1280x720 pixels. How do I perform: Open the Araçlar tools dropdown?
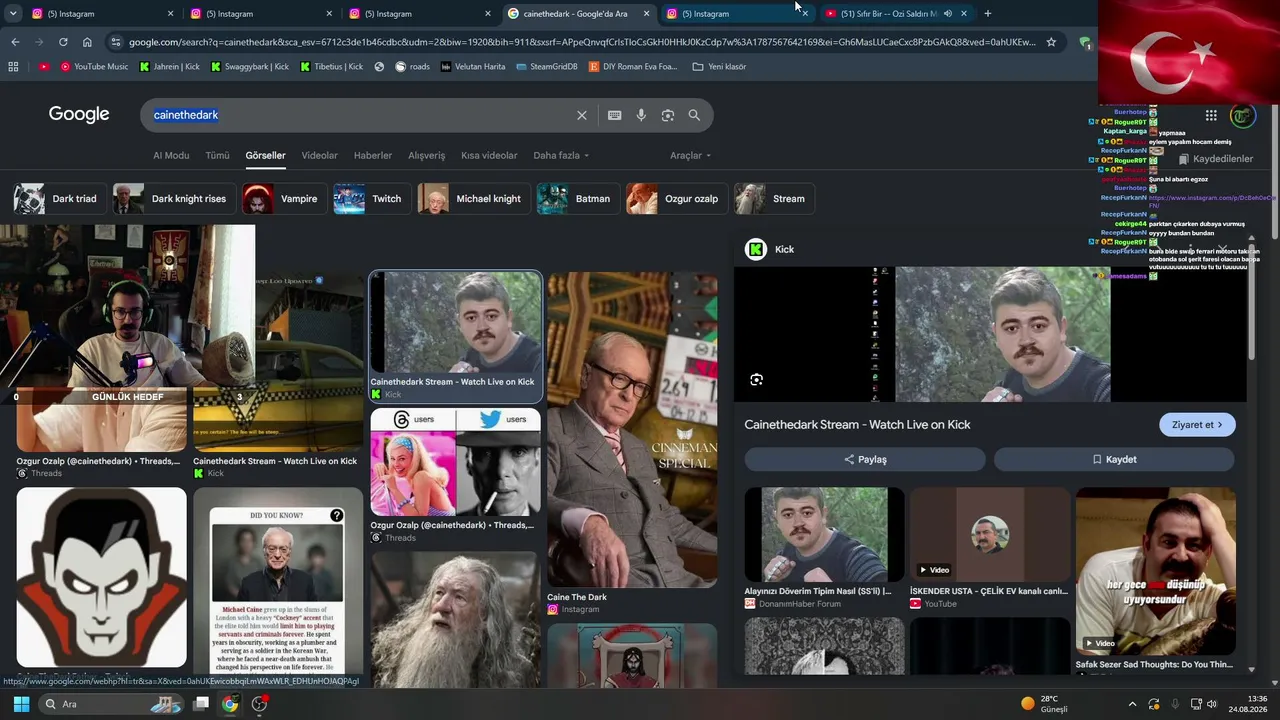[691, 156]
